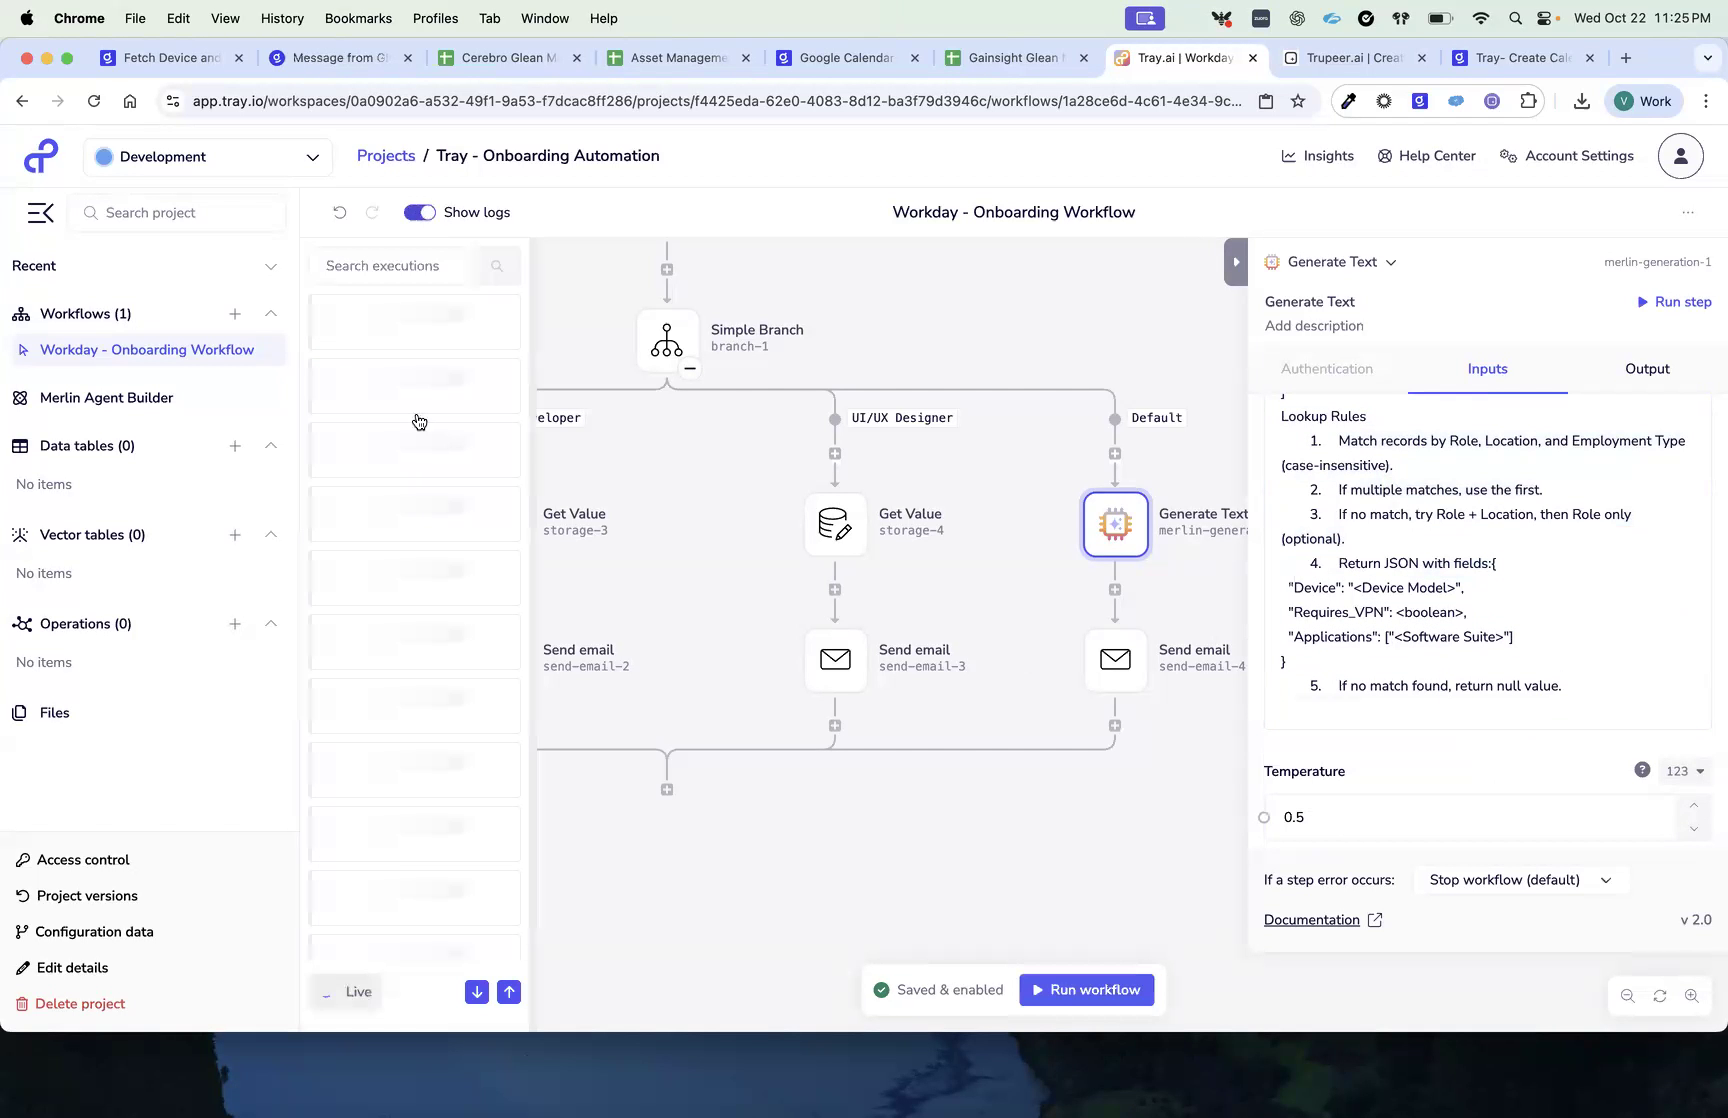1728x1118 pixels.
Task: Open the Live version selector badge
Action: tap(345, 991)
